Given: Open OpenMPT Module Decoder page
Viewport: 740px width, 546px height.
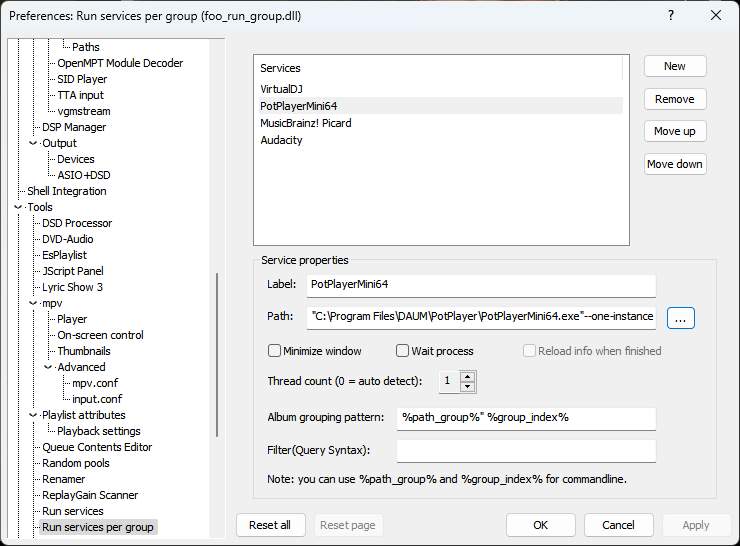Looking at the screenshot, I should click(120, 63).
